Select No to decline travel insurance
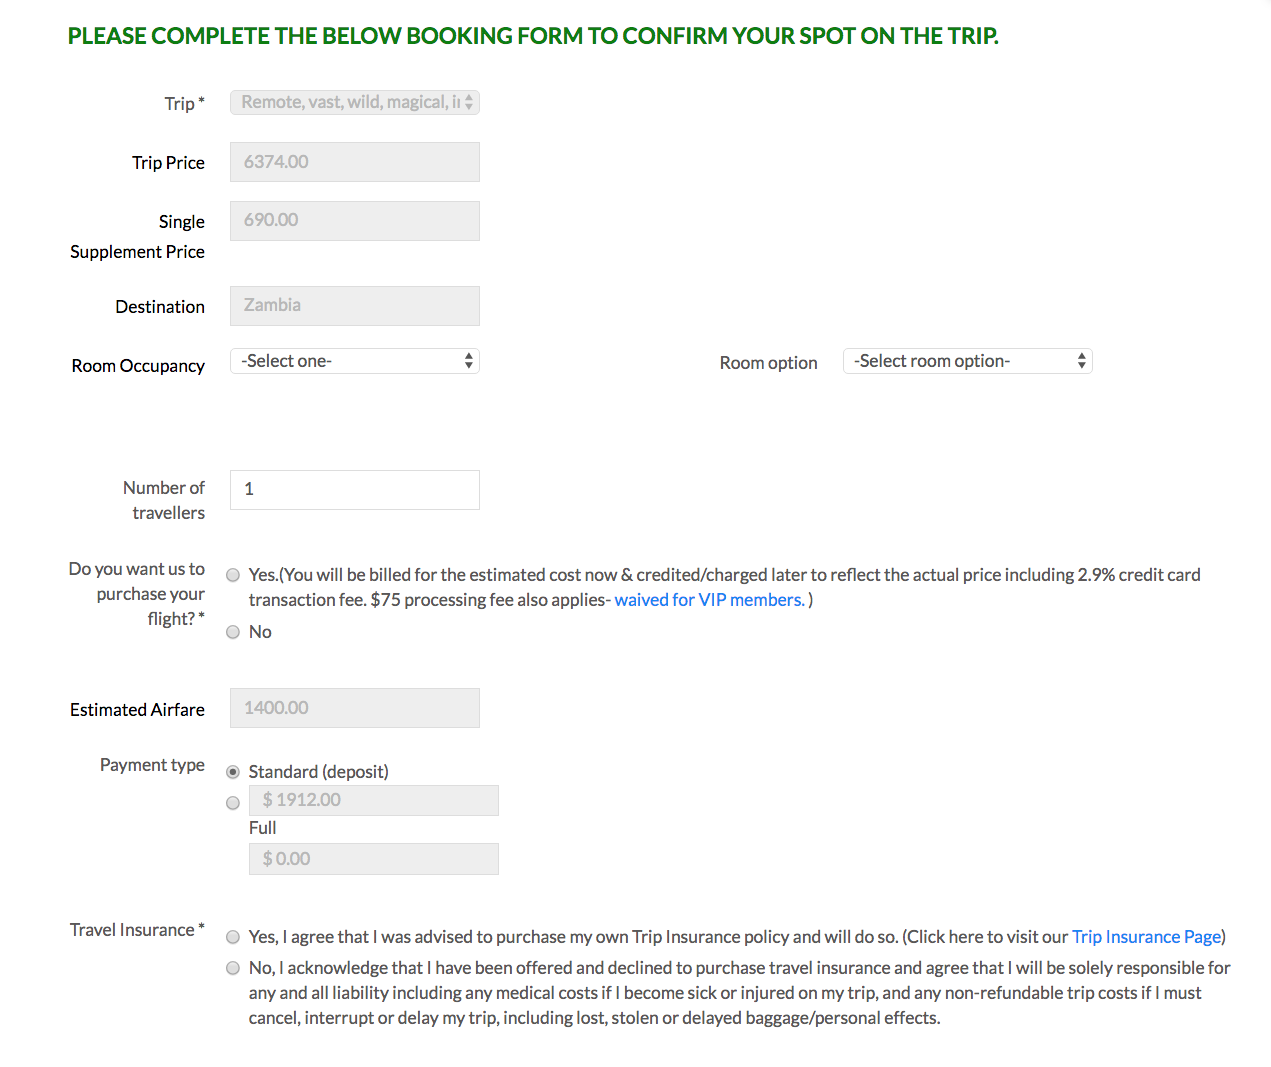 click(232, 967)
